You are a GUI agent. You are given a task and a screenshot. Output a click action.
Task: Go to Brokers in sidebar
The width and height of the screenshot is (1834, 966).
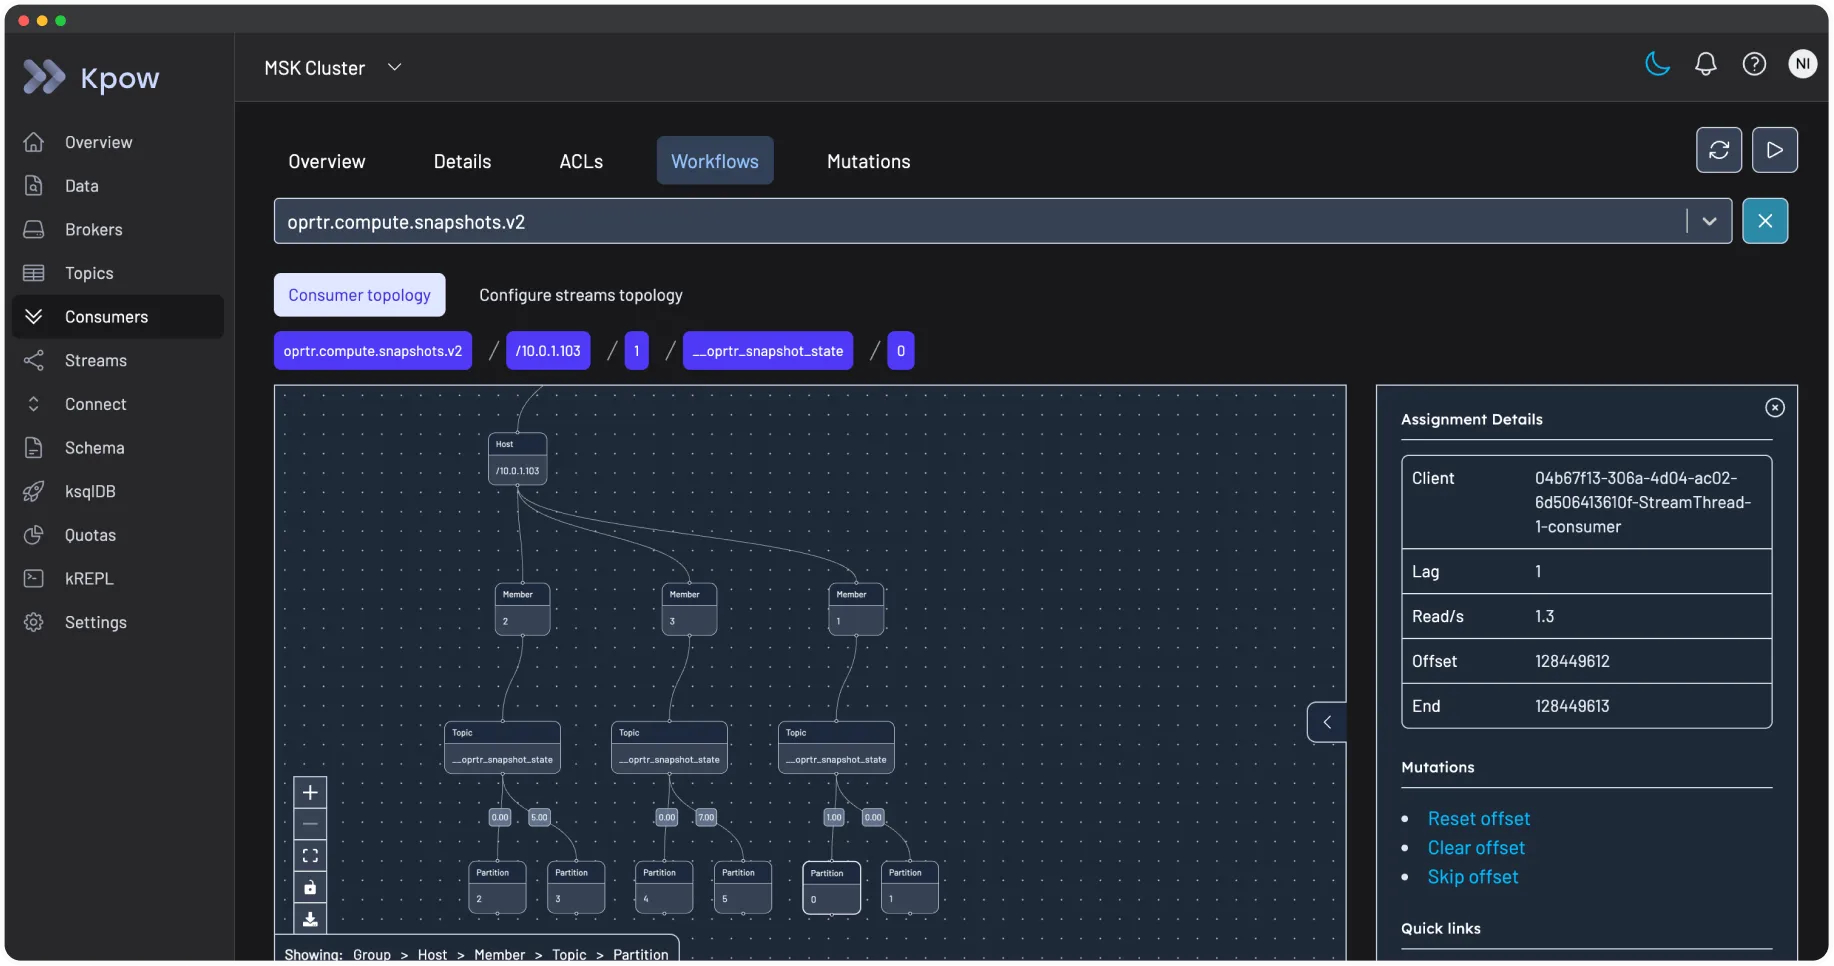coord(118,230)
